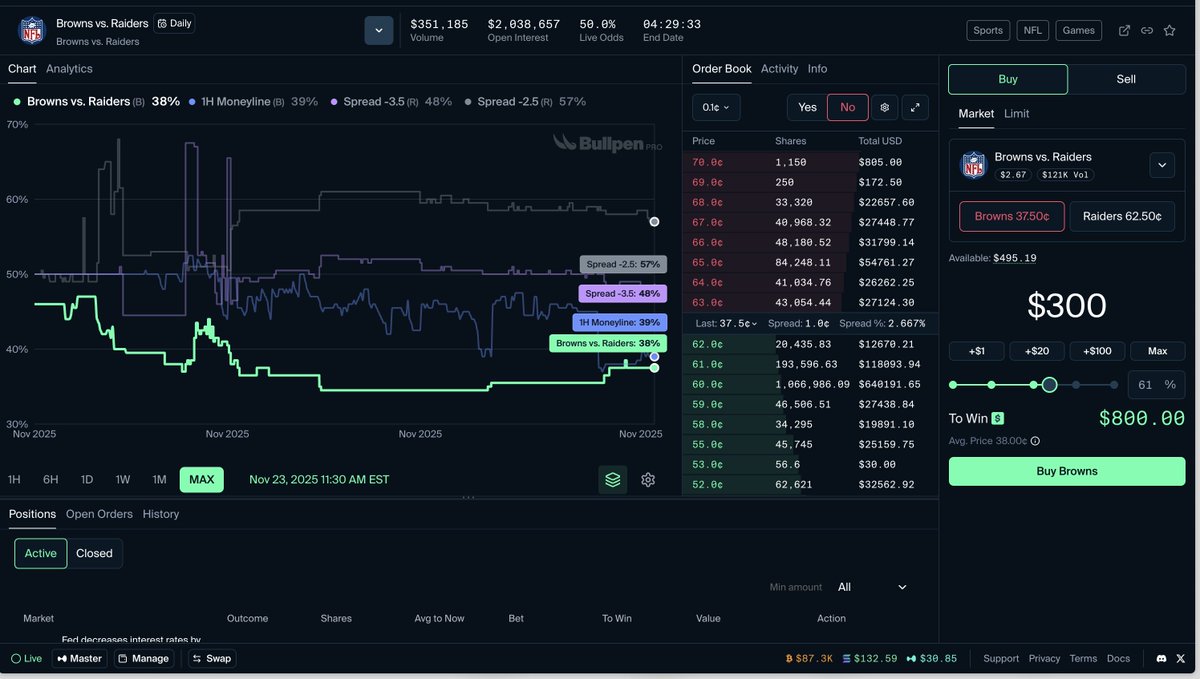
Task: Expand the Browns vs. Raiders market card chevron
Action: tap(1162, 165)
